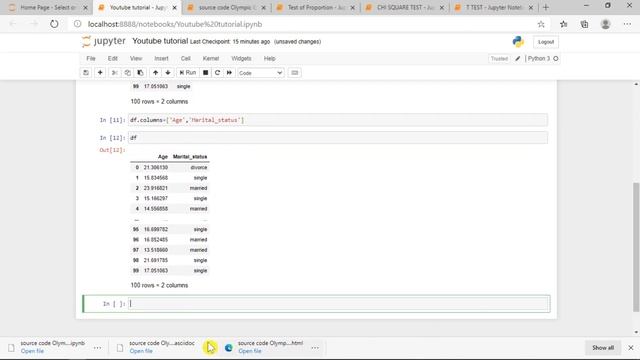Click the pencil edit mode icon
Screen dimensions: 640x360
point(518,59)
